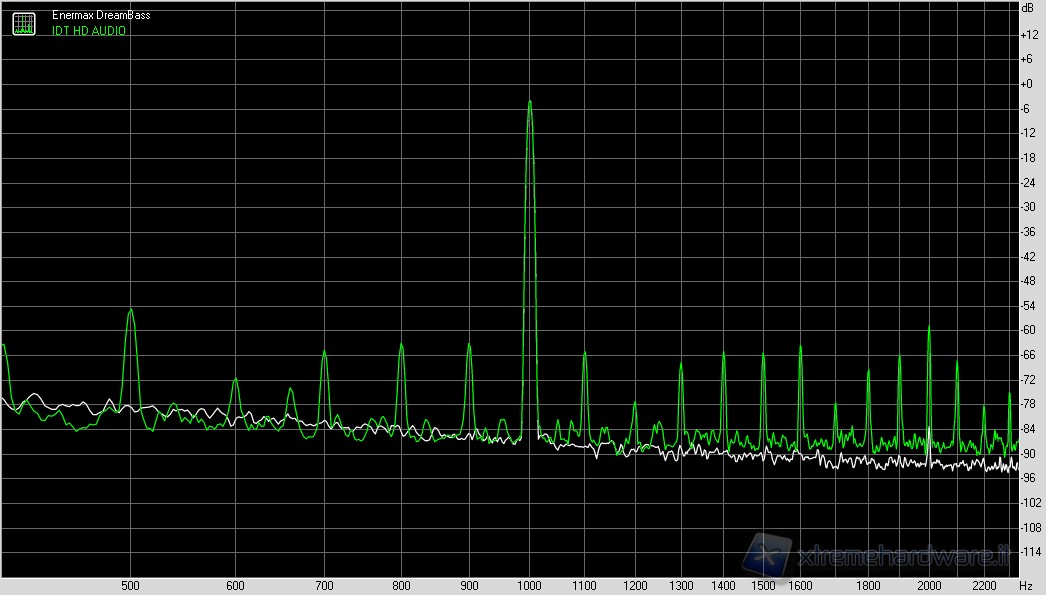Select the IDT HD AUDIO legend label
The width and height of the screenshot is (1046, 595).
click(x=89, y=31)
